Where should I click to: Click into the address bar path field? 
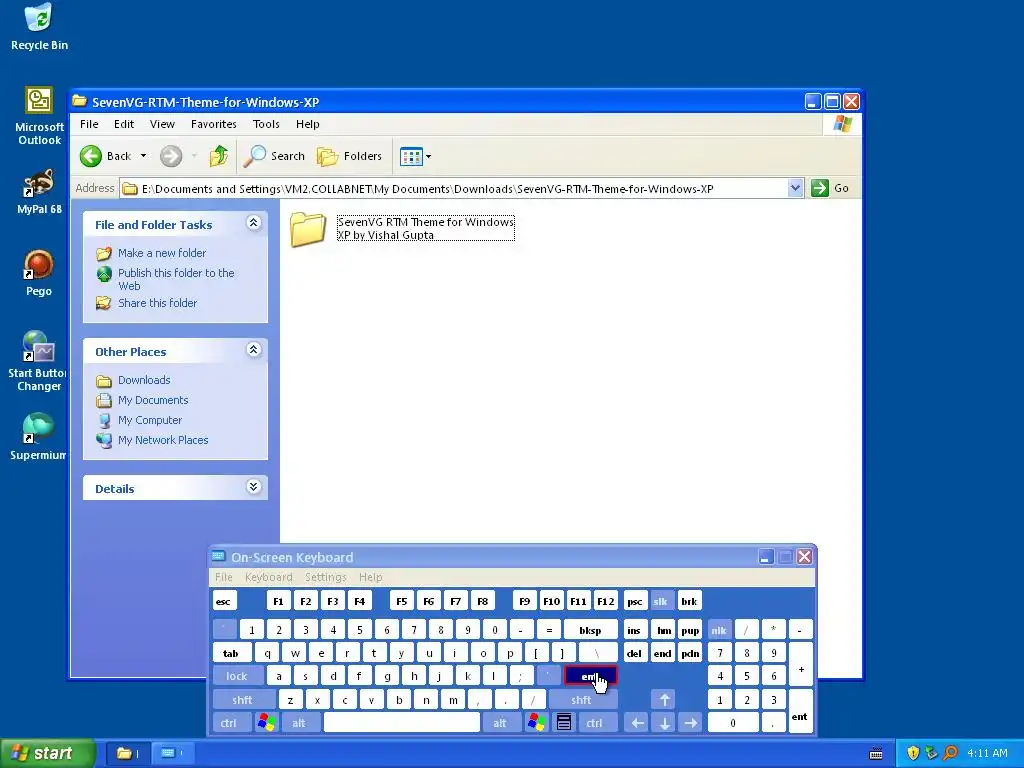pos(455,189)
